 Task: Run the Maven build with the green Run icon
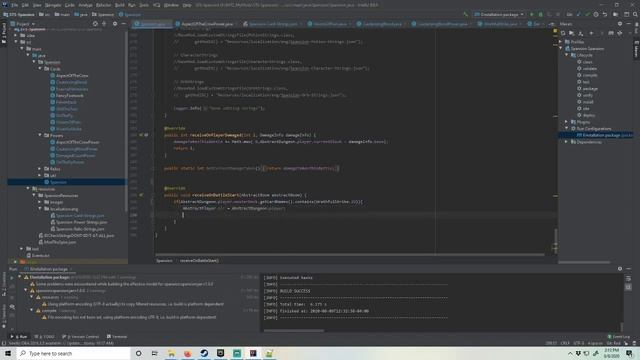pyautogui.click(x=531, y=14)
